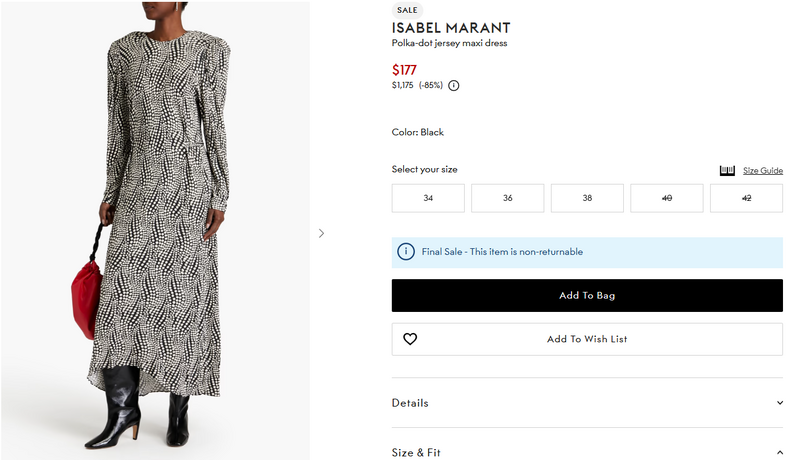Choose size 38

[587, 198]
